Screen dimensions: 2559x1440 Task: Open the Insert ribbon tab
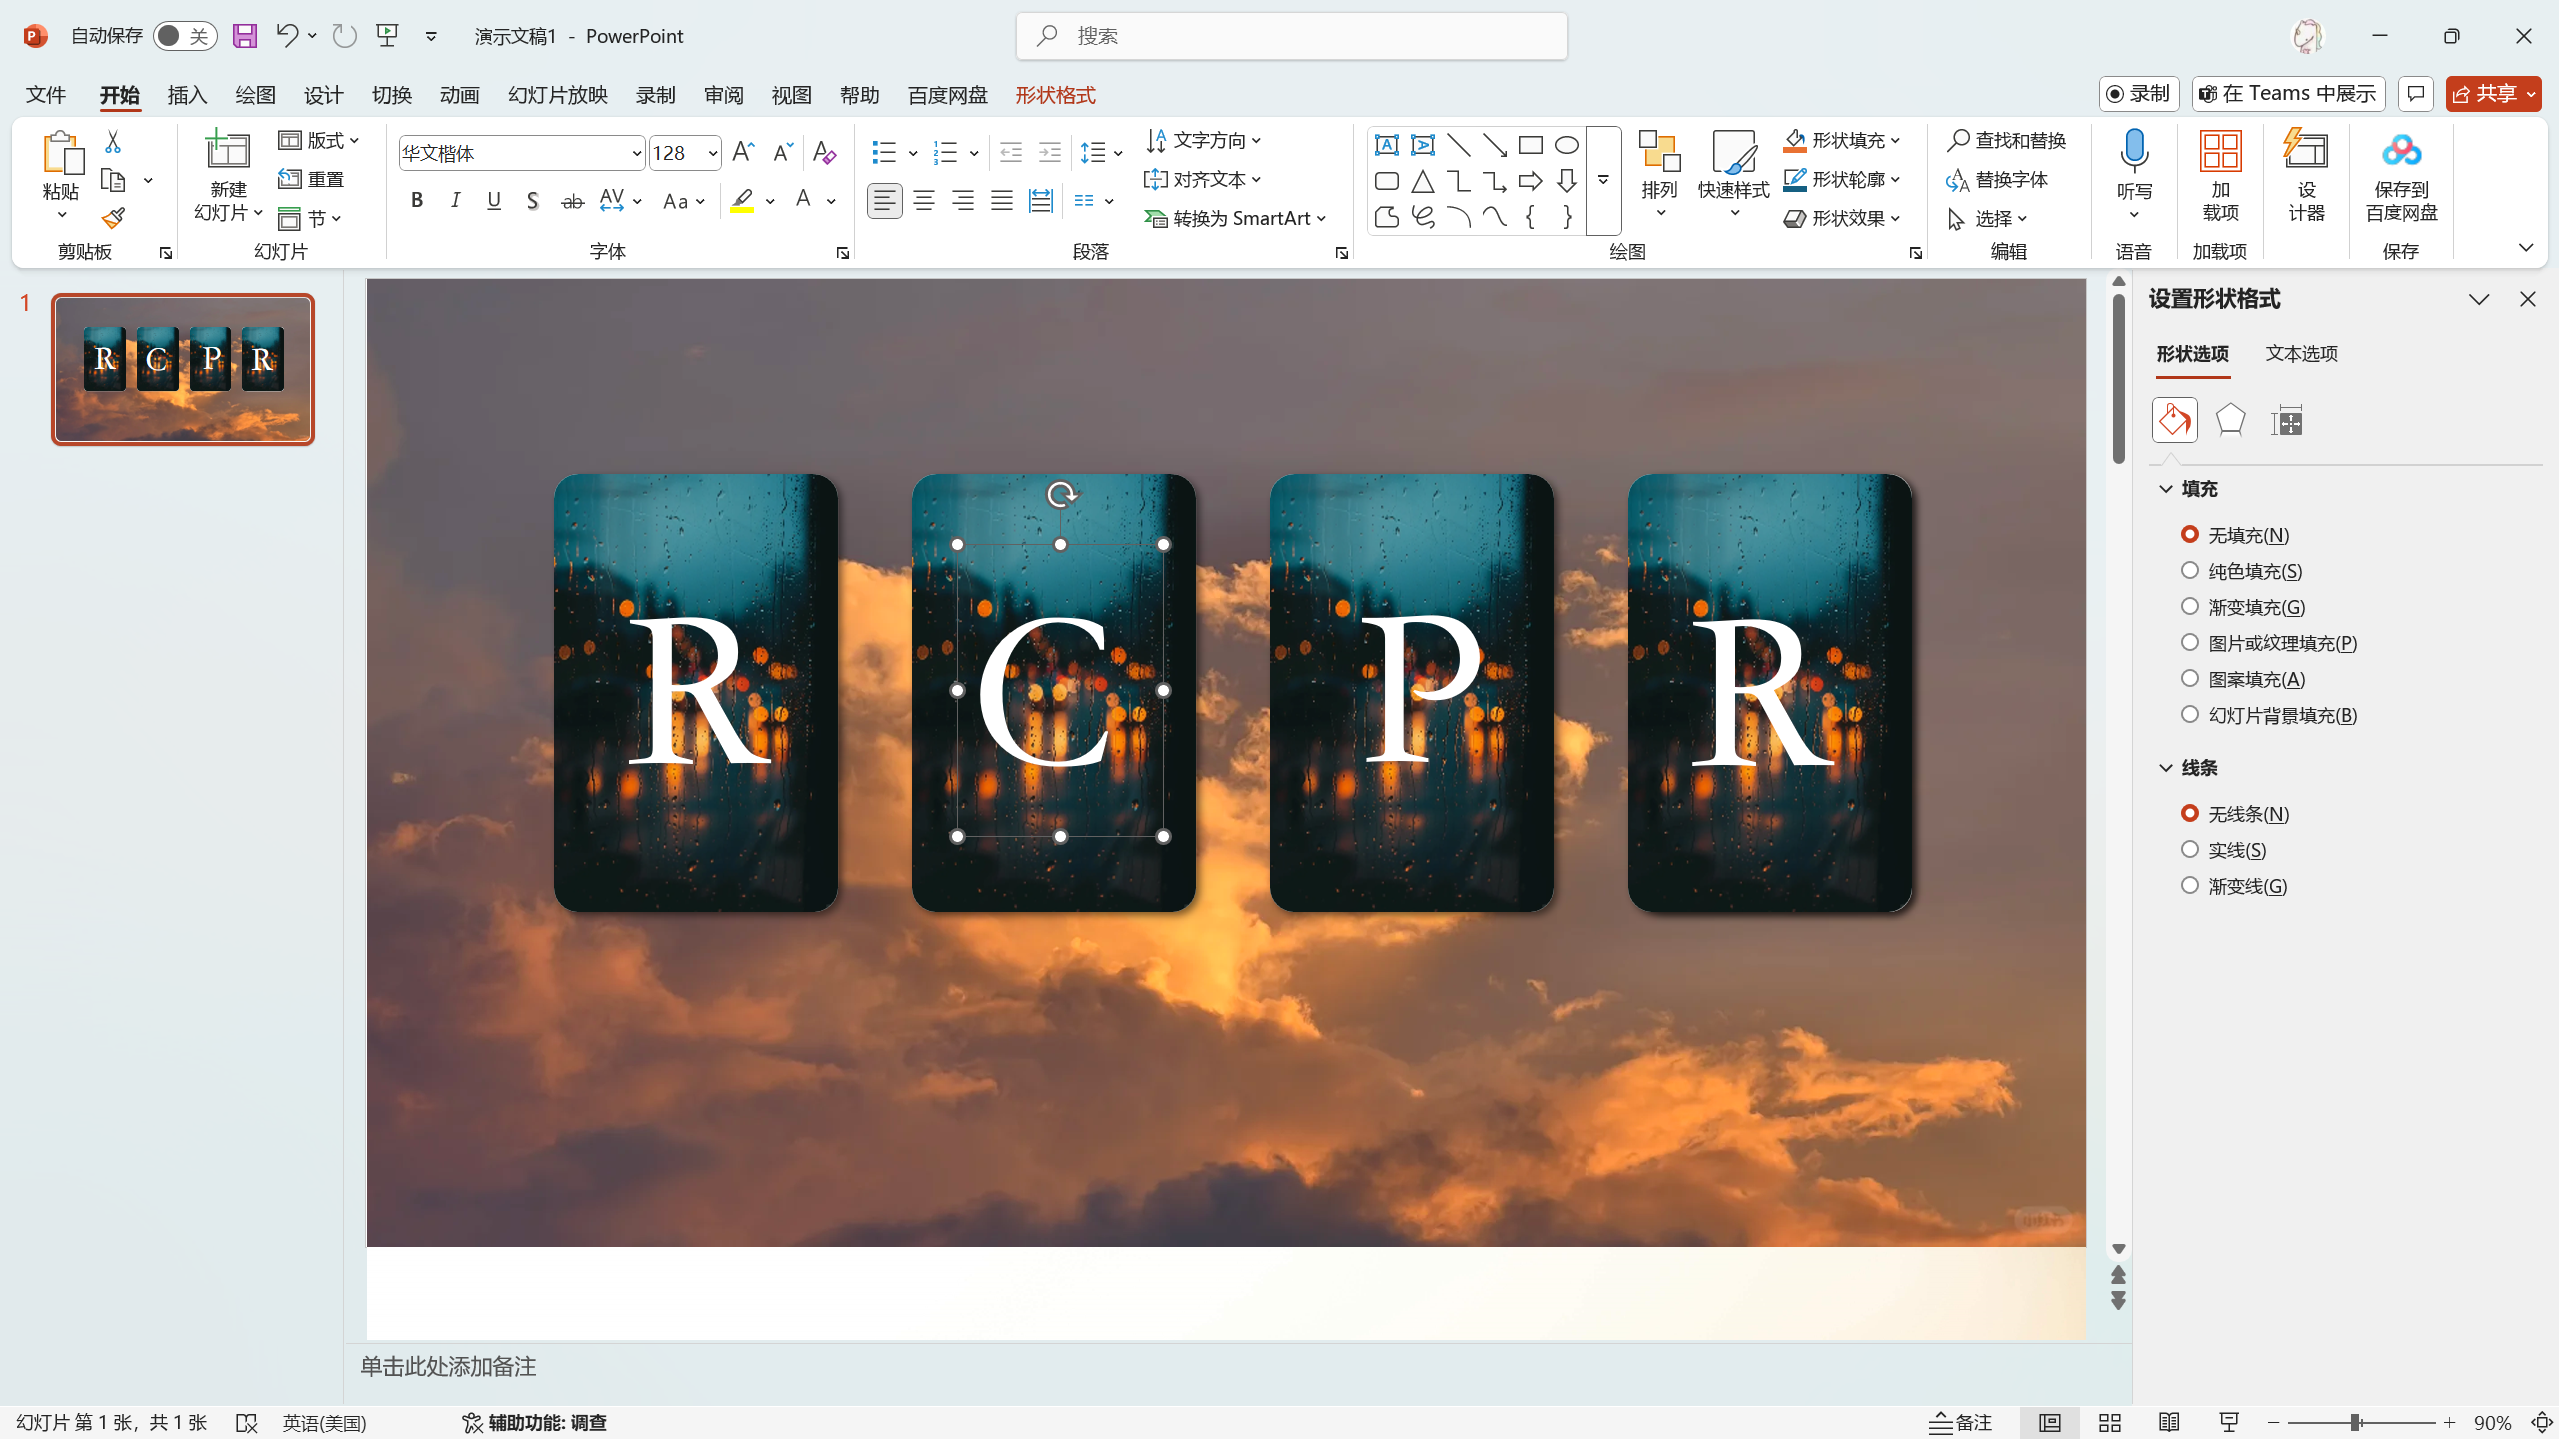(x=187, y=95)
